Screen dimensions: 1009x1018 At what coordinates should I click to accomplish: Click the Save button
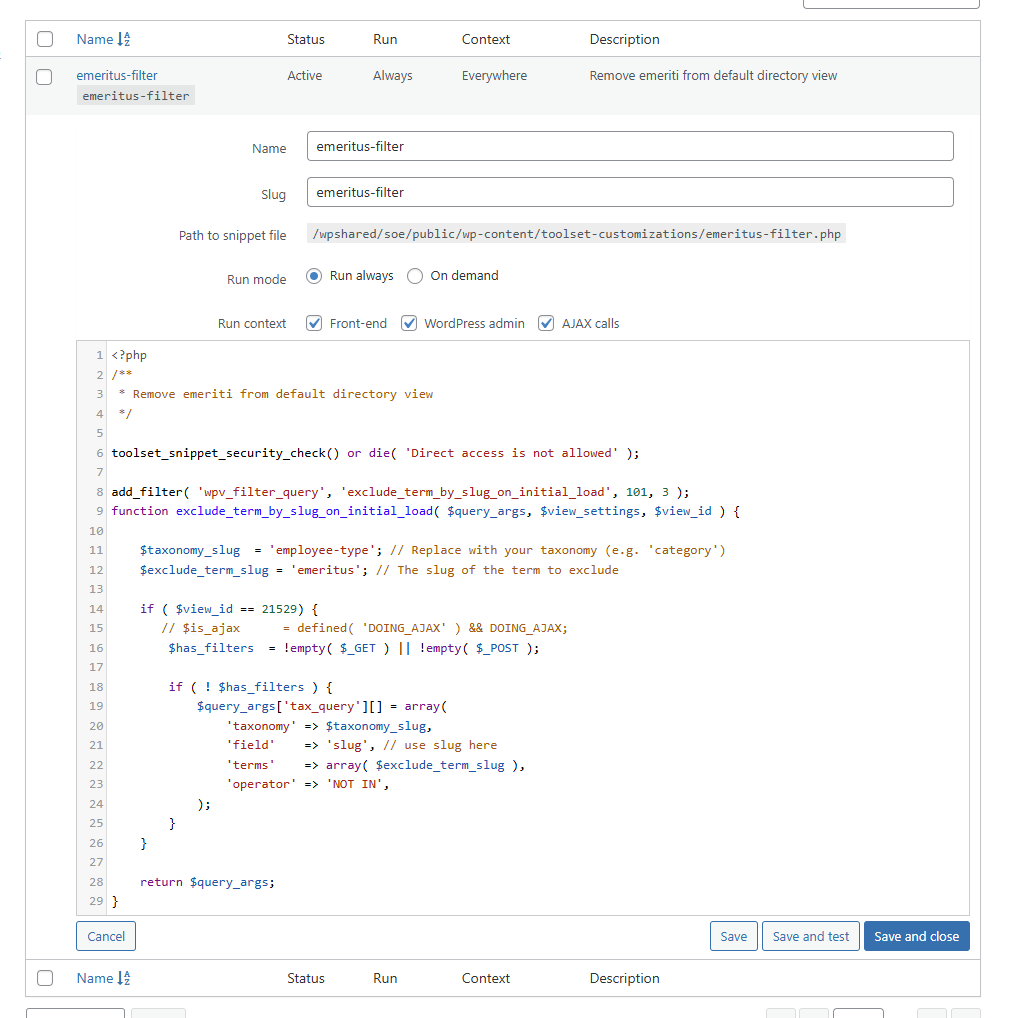(734, 936)
